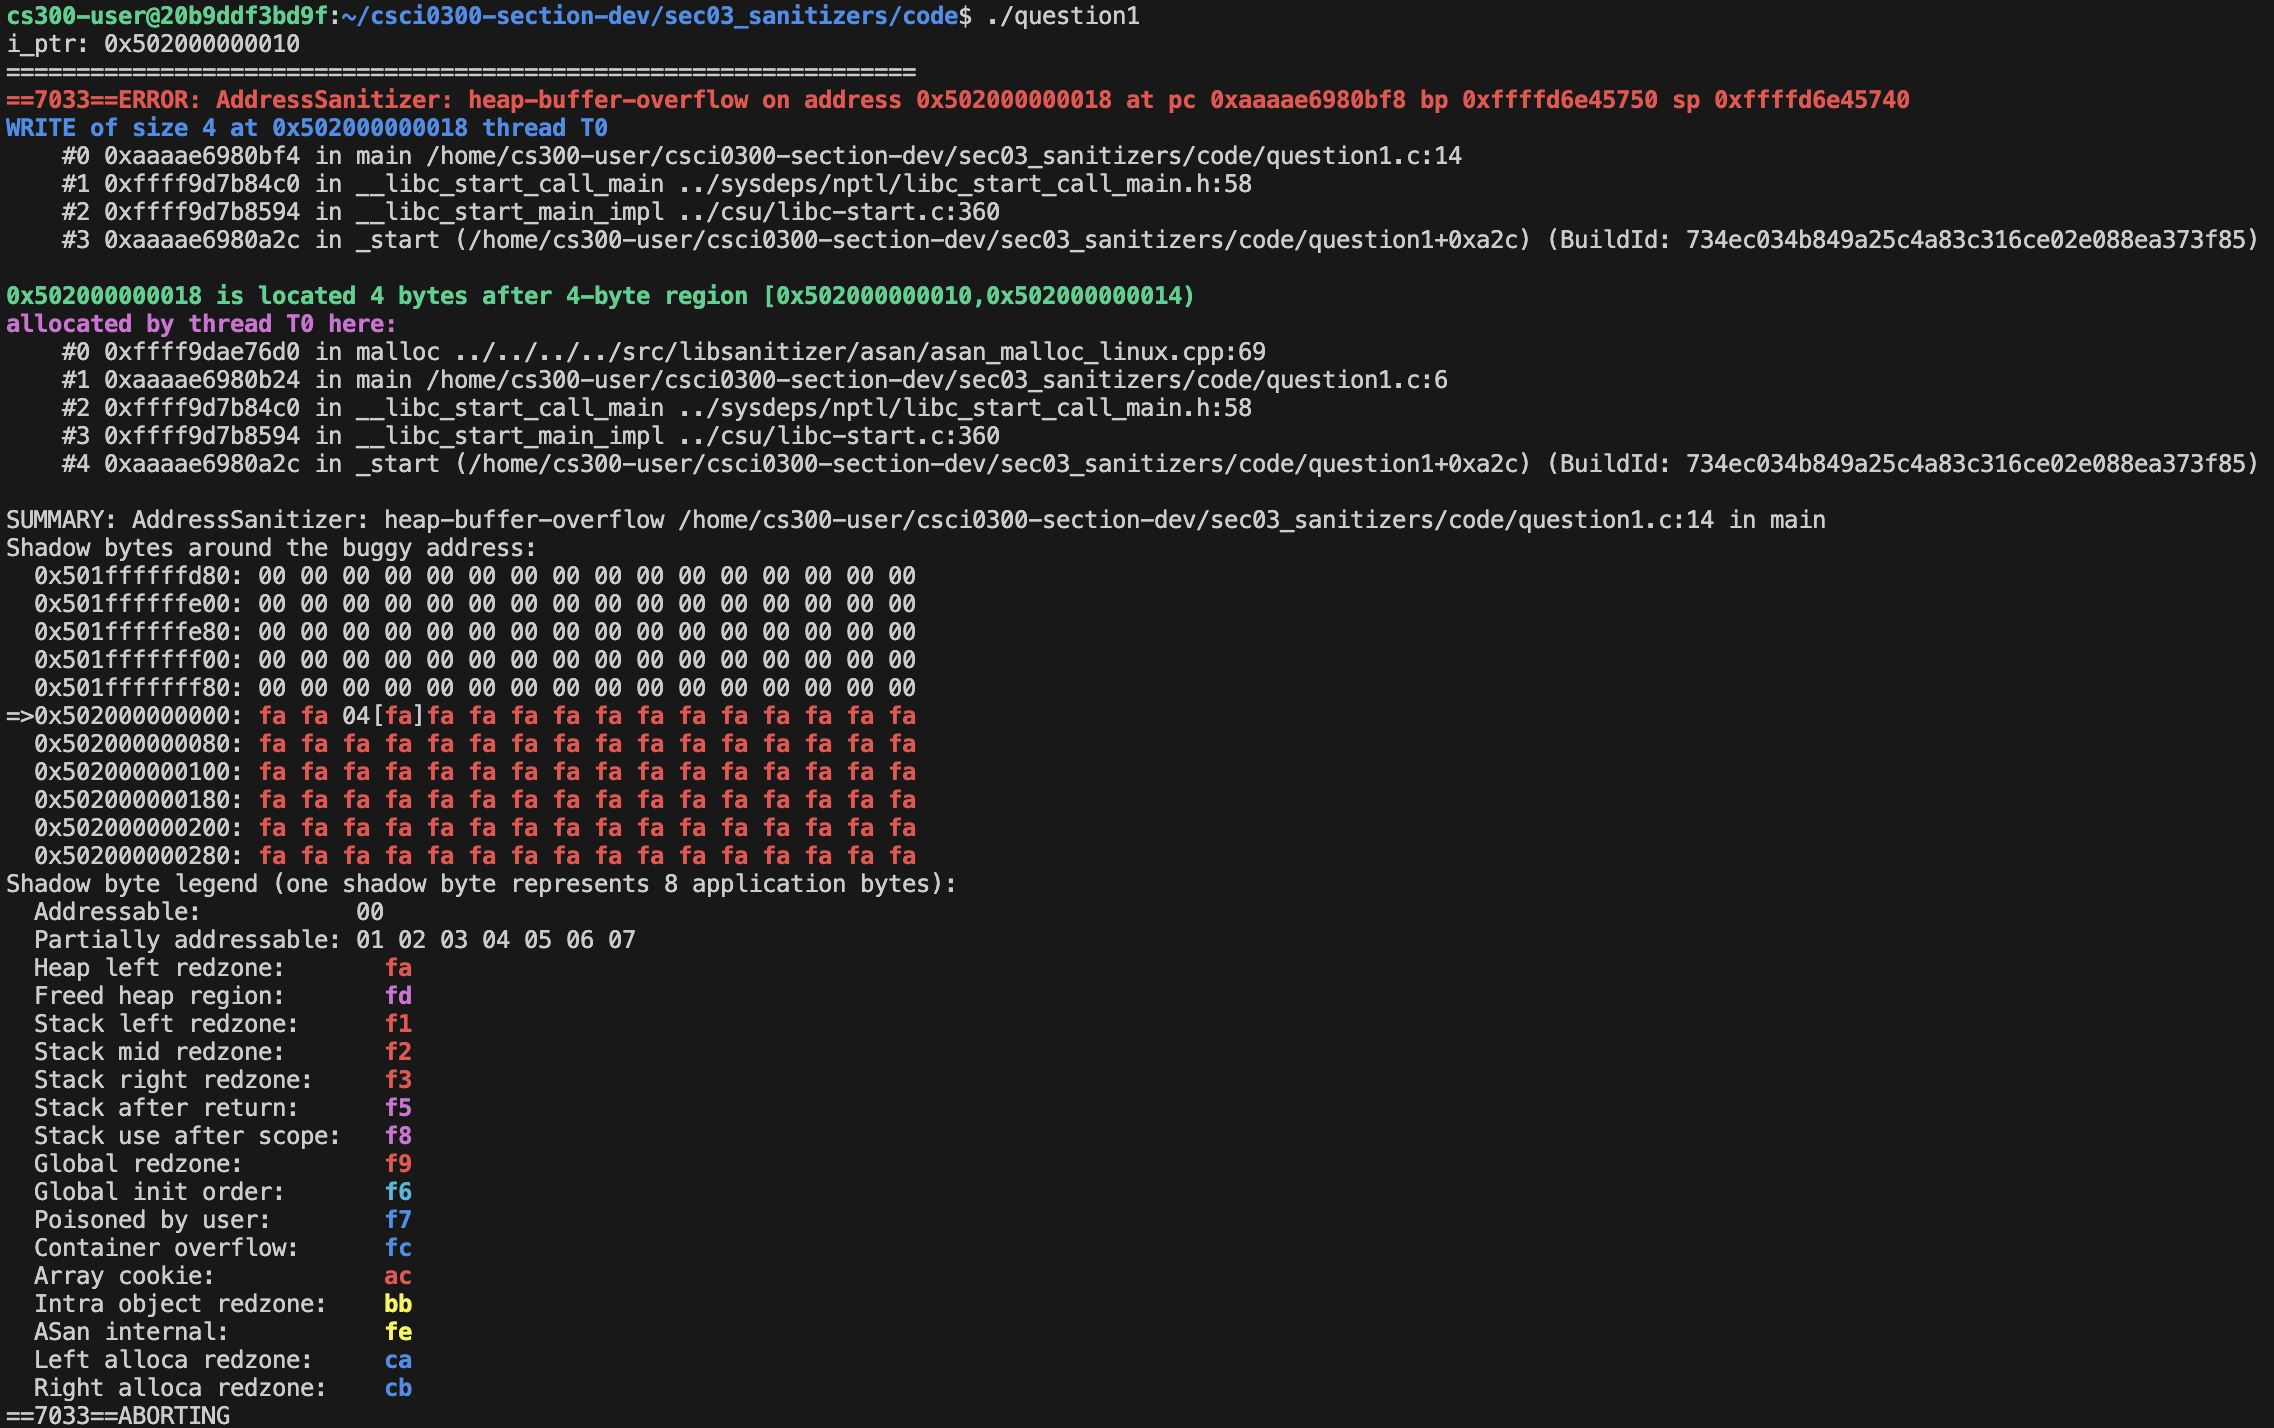Click the ./question1 command at the prompt
Screen dimensions: 2274x1428
pos(1062,16)
